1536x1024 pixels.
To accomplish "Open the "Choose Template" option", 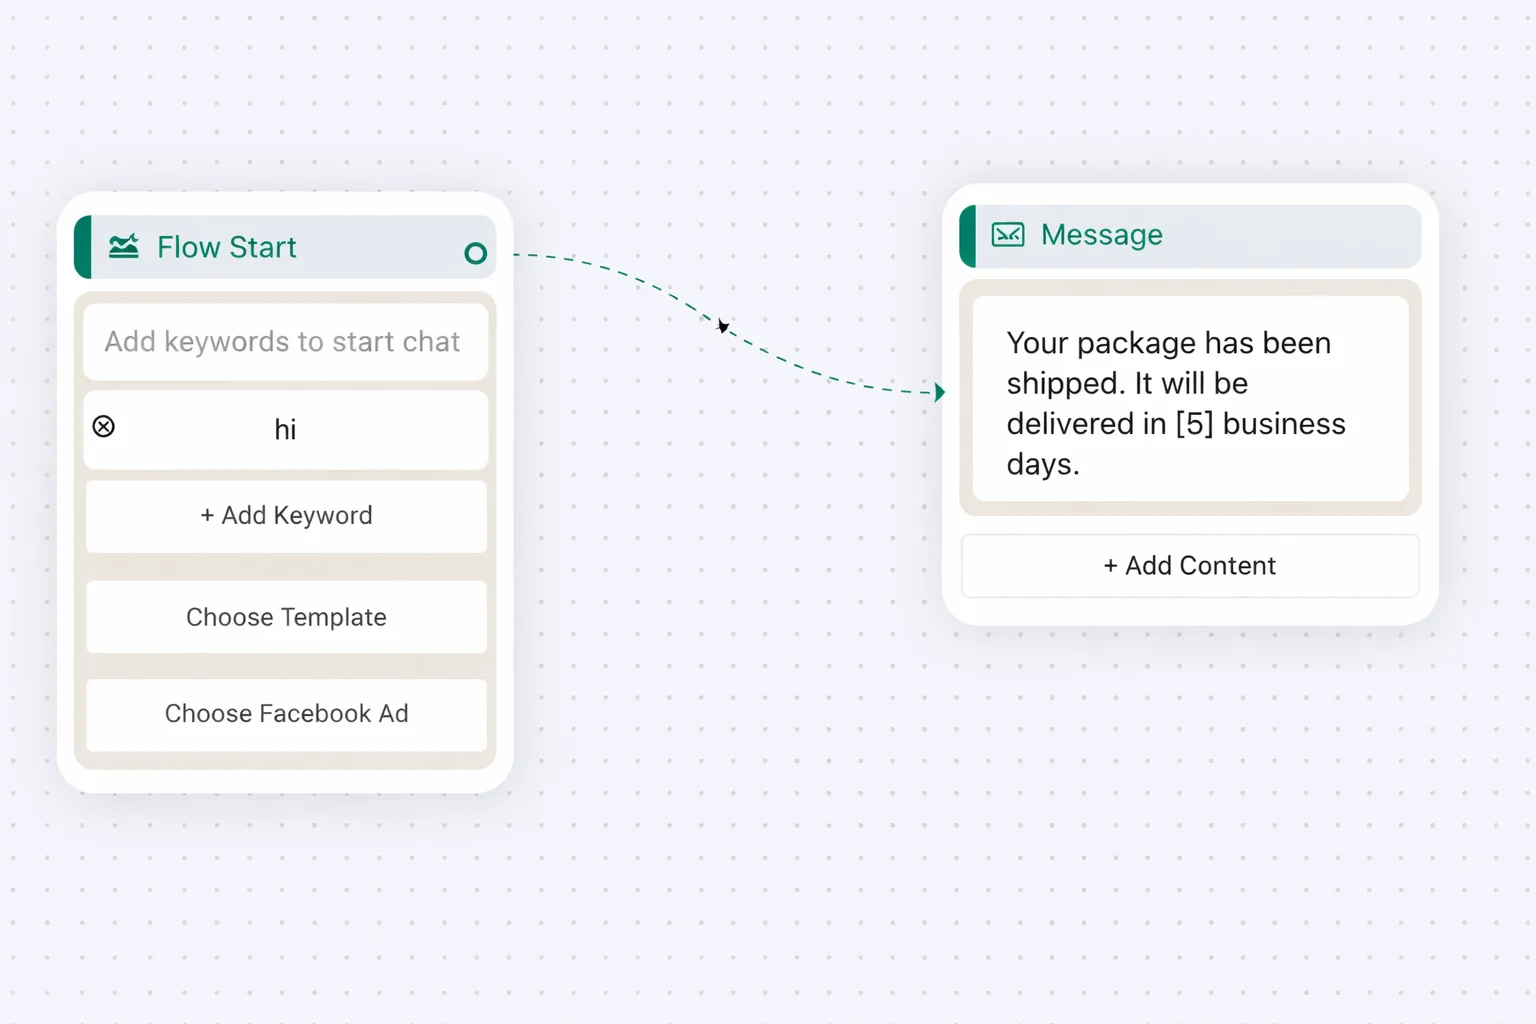I will point(286,617).
